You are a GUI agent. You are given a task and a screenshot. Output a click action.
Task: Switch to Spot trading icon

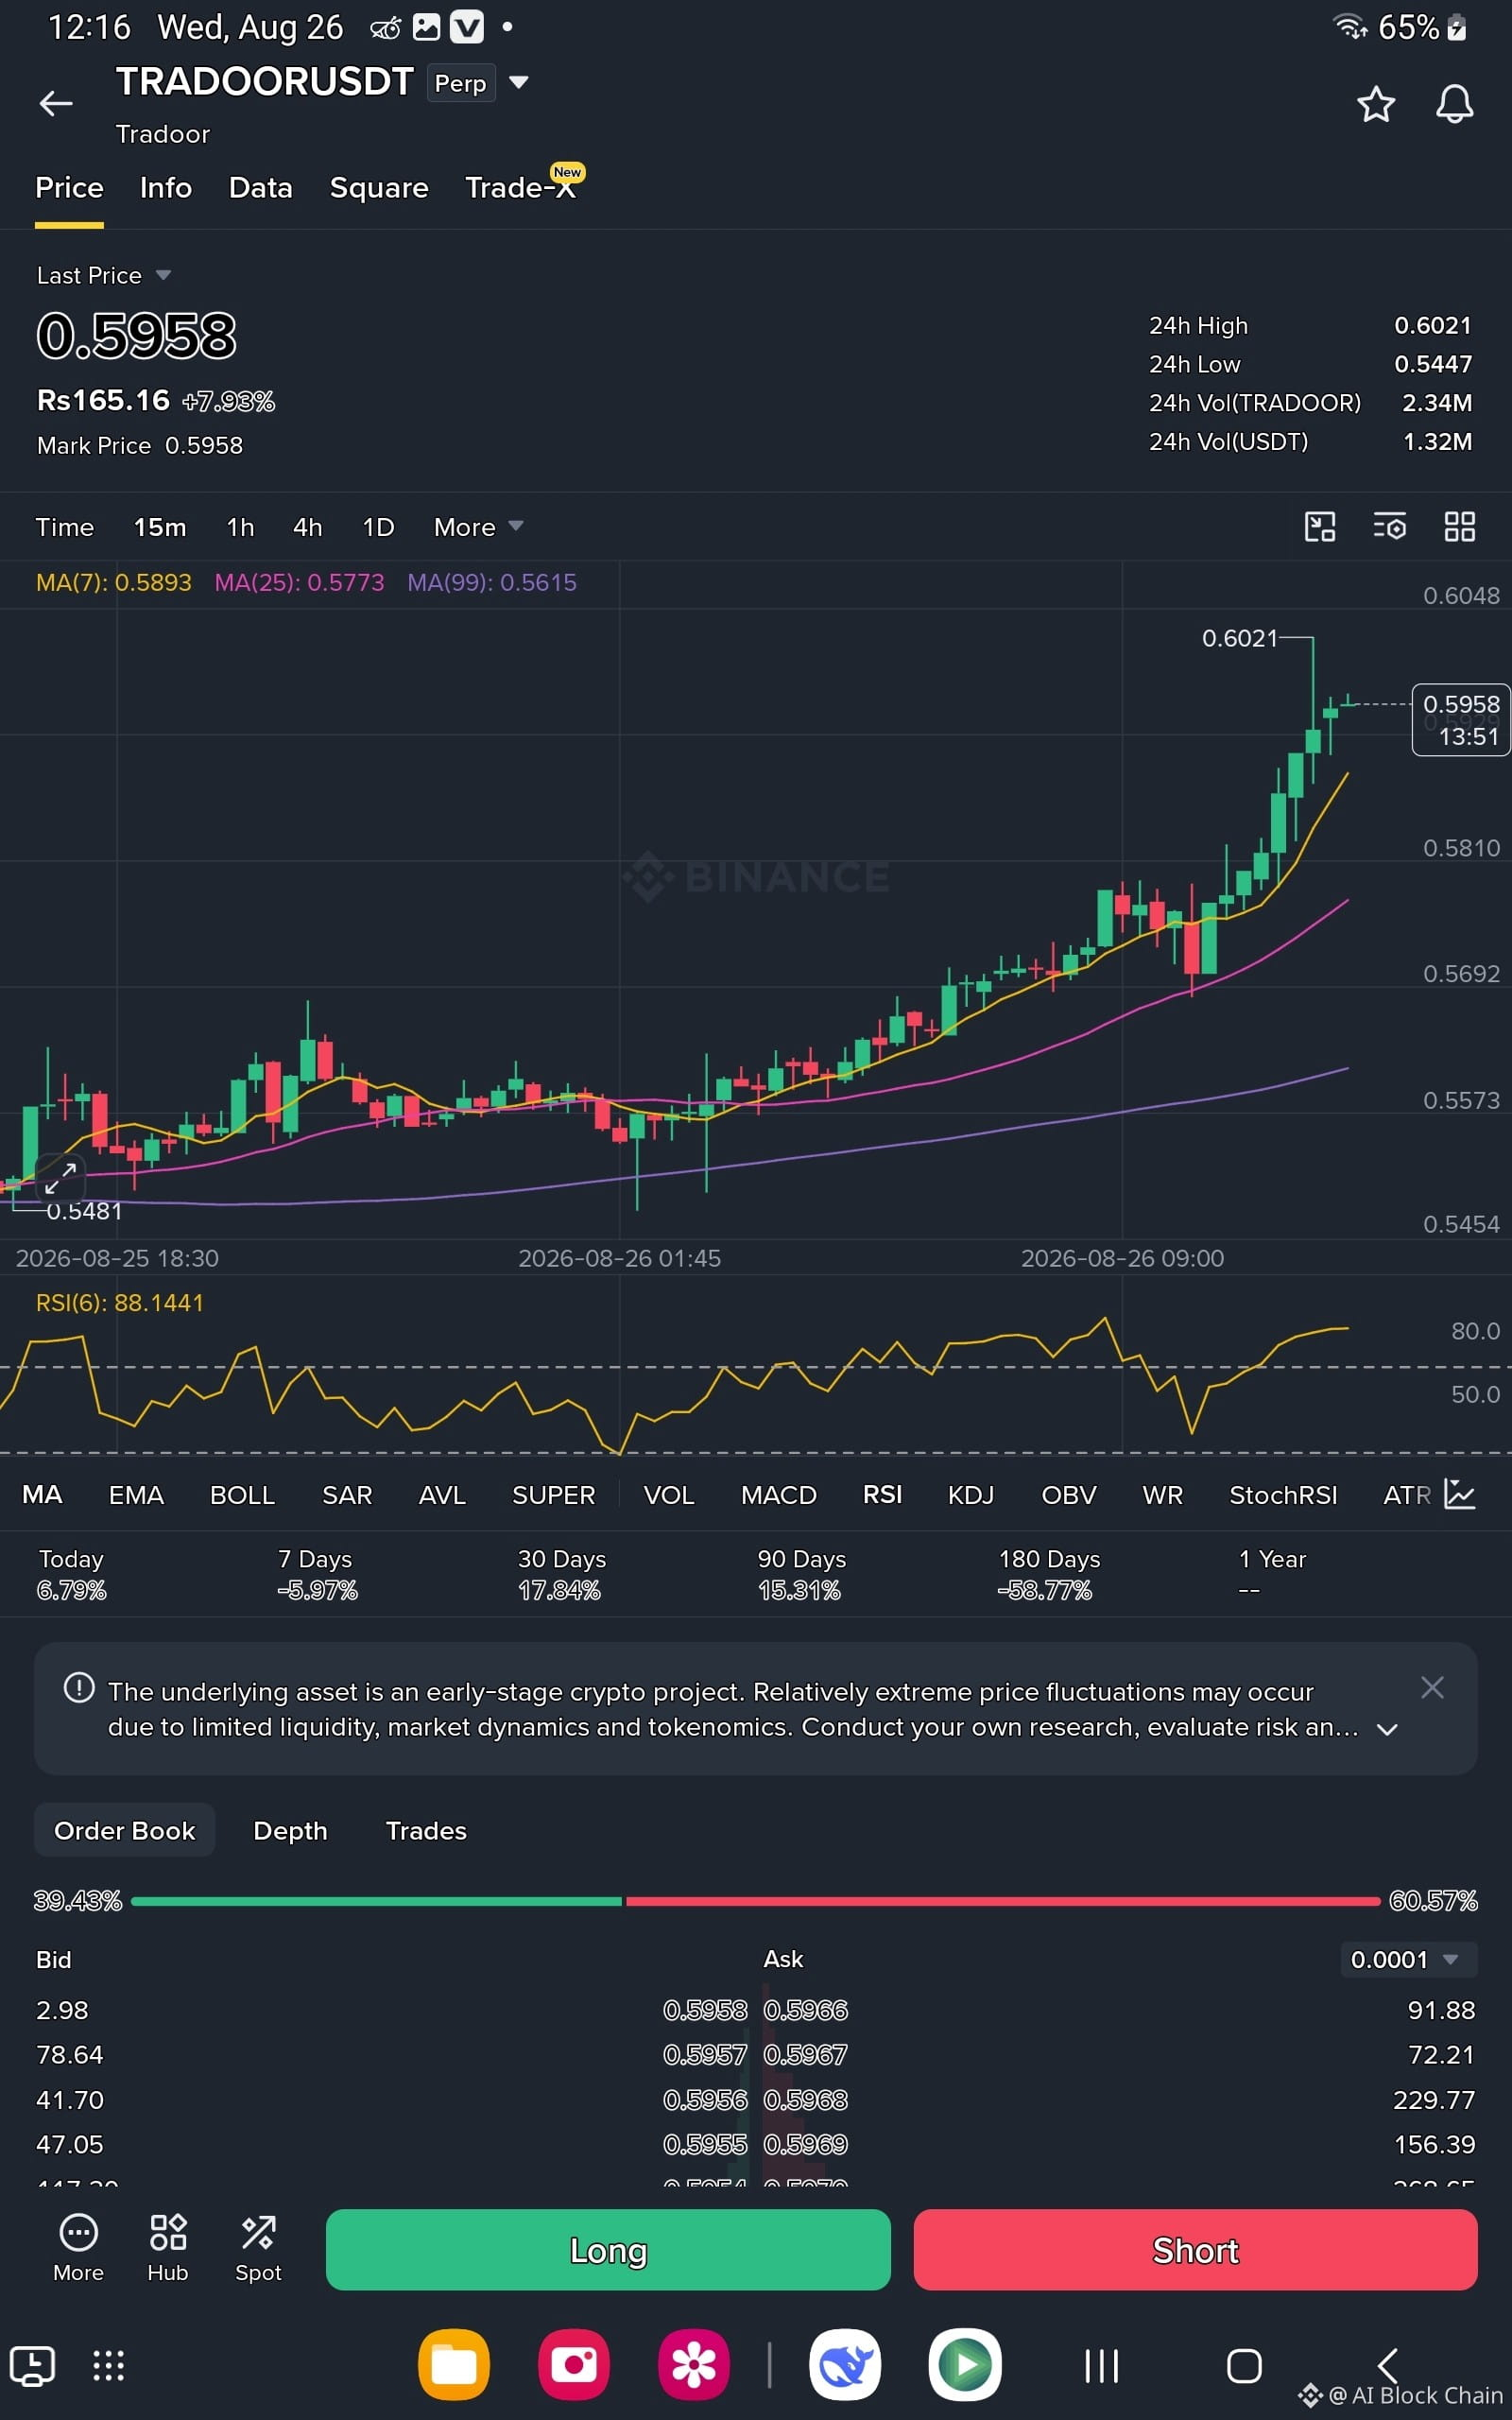(x=258, y=2248)
